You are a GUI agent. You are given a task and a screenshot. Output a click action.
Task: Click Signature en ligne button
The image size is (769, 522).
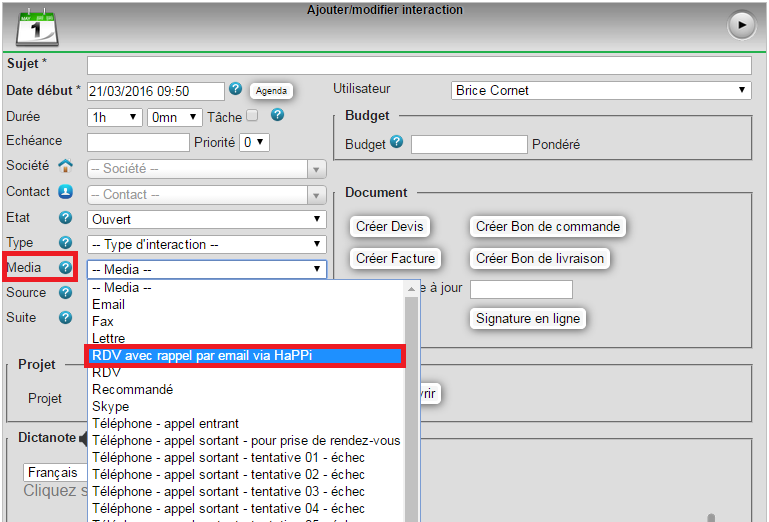pos(528,318)
